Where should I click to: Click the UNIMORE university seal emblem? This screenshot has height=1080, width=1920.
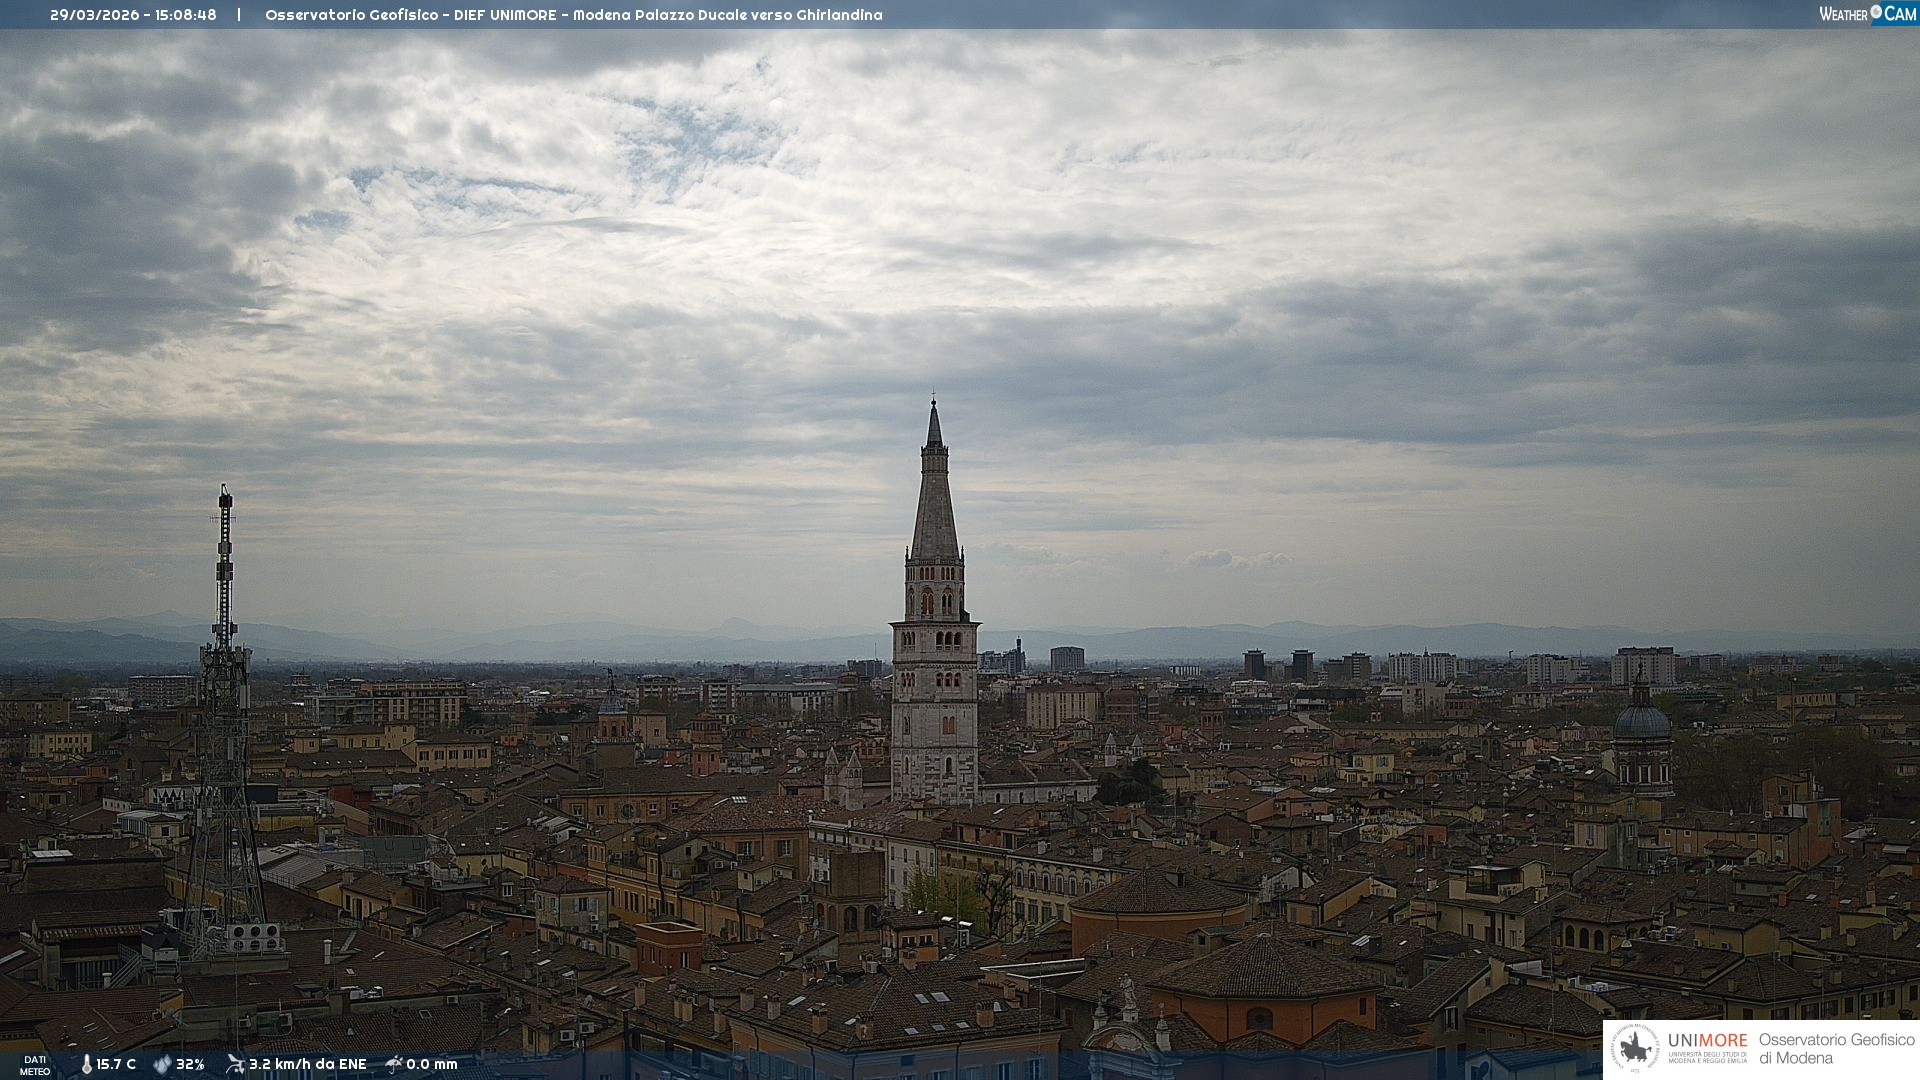click(x=1635, y=1048)
